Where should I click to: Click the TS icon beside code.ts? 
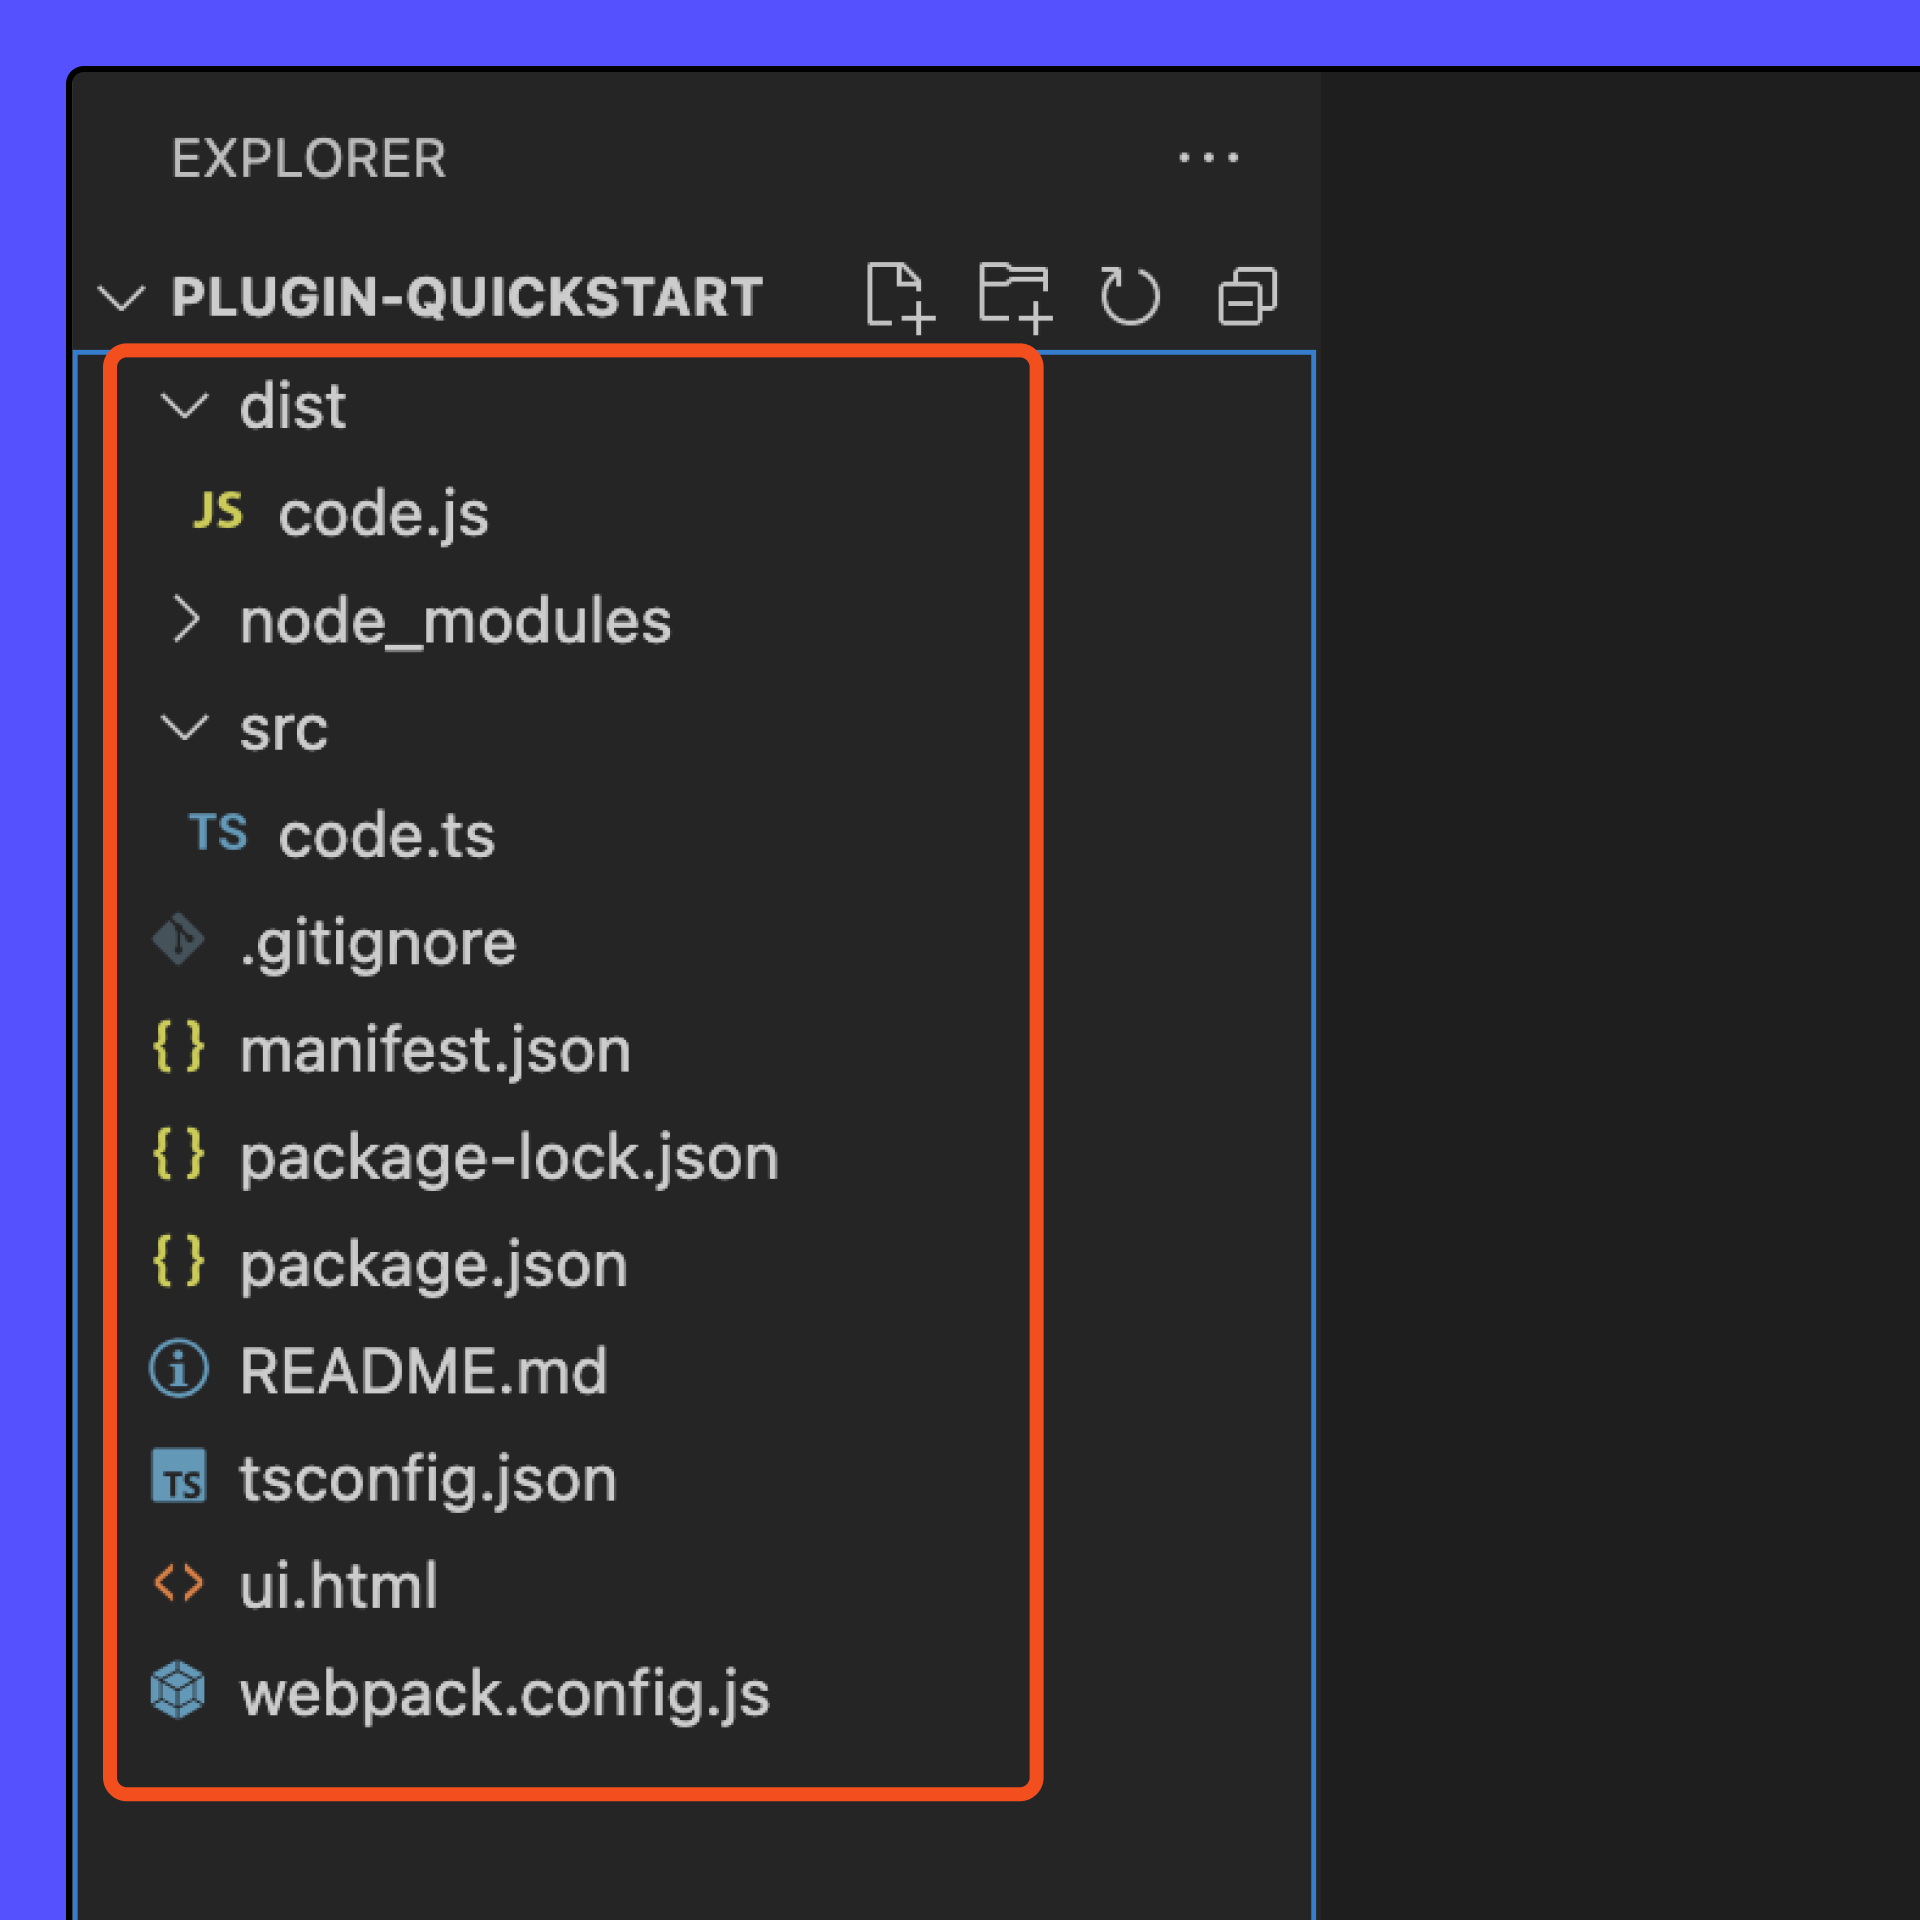pyautogui.click(x=218, y=833)
